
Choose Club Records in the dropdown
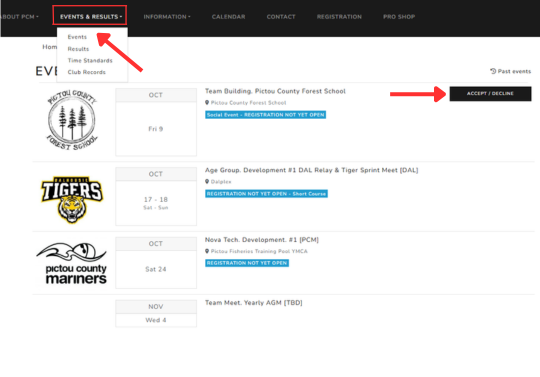tap(86, 72)
